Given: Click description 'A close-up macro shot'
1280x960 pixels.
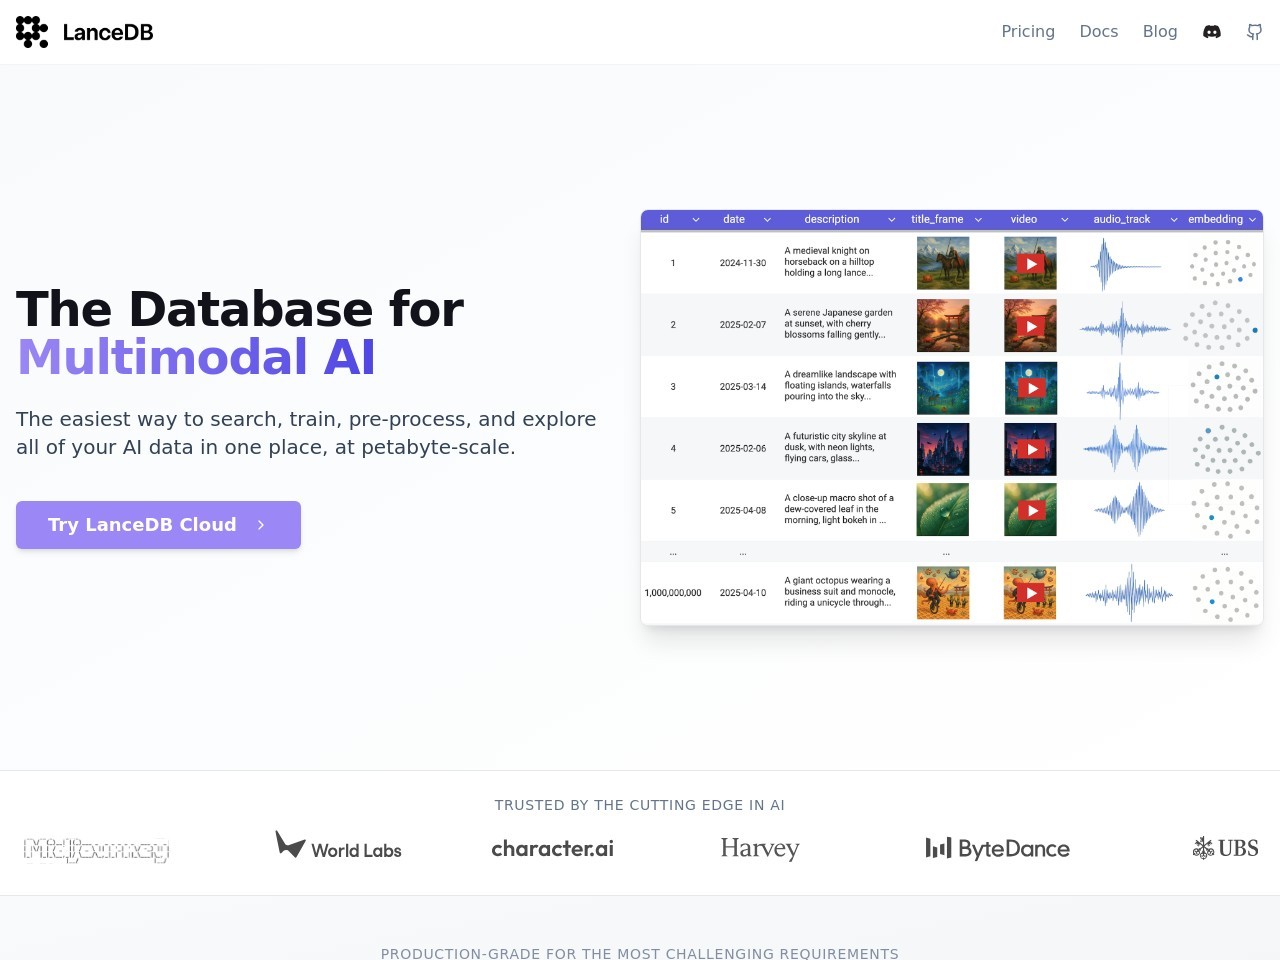Looking at the screenshot, I should coord(839,509).
